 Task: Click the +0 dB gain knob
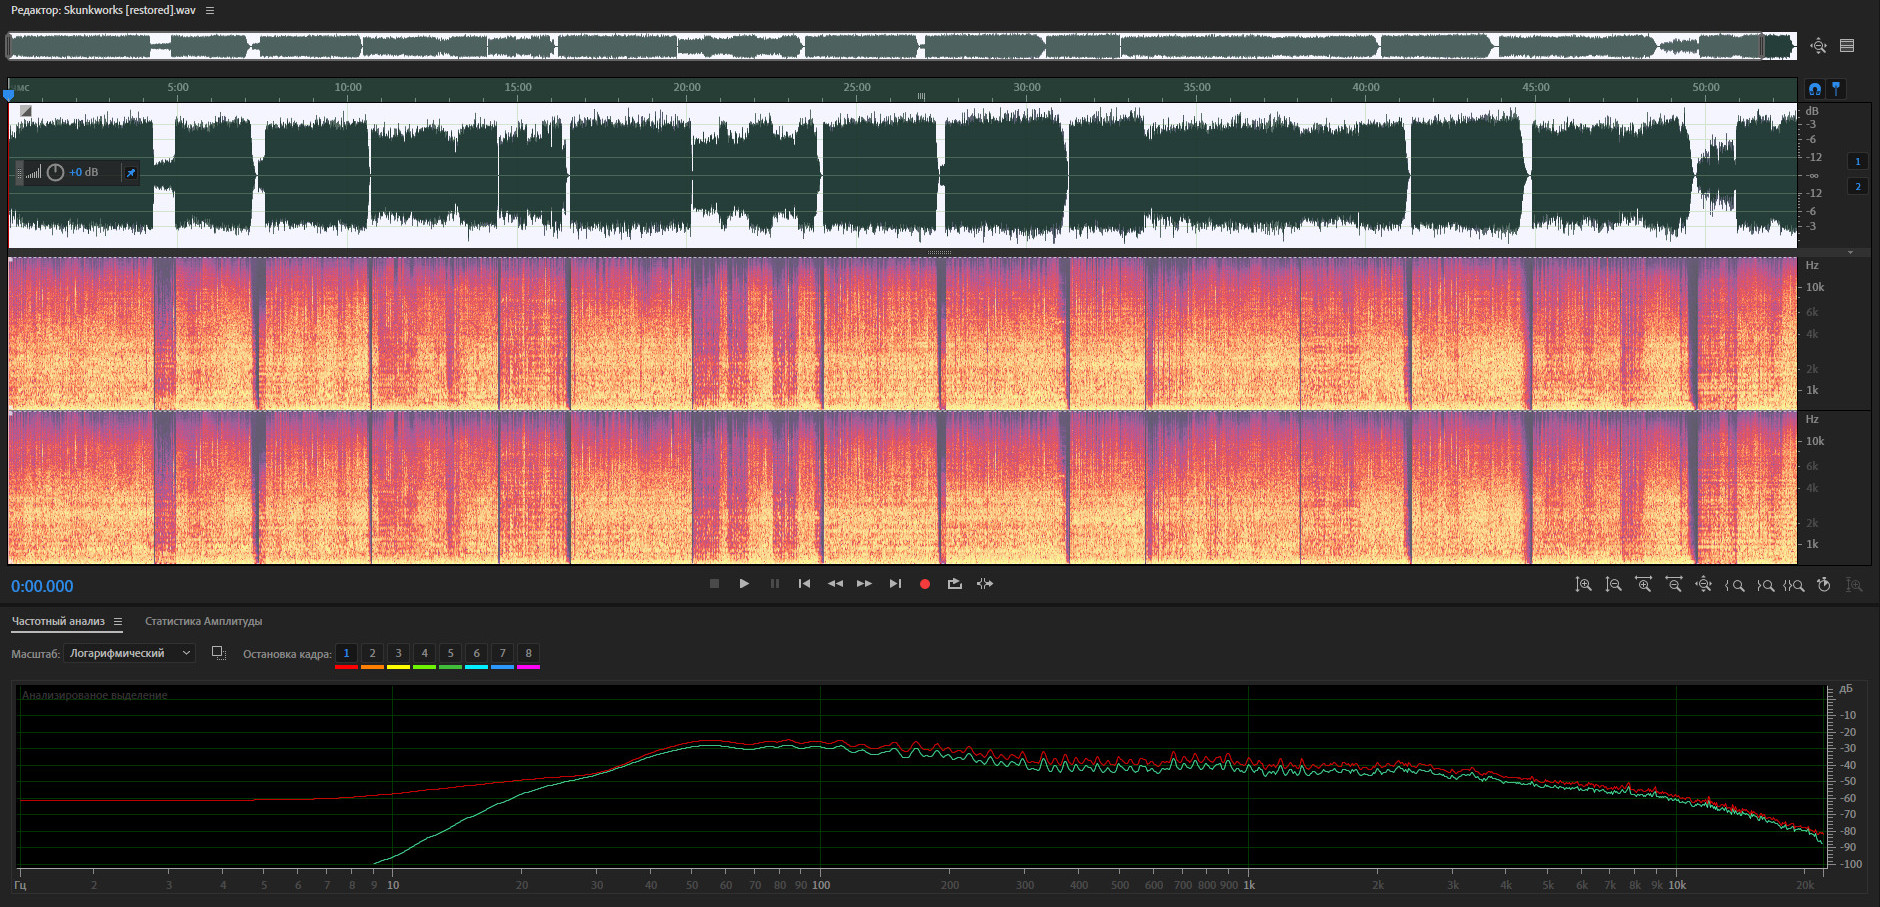coord(56,172)
